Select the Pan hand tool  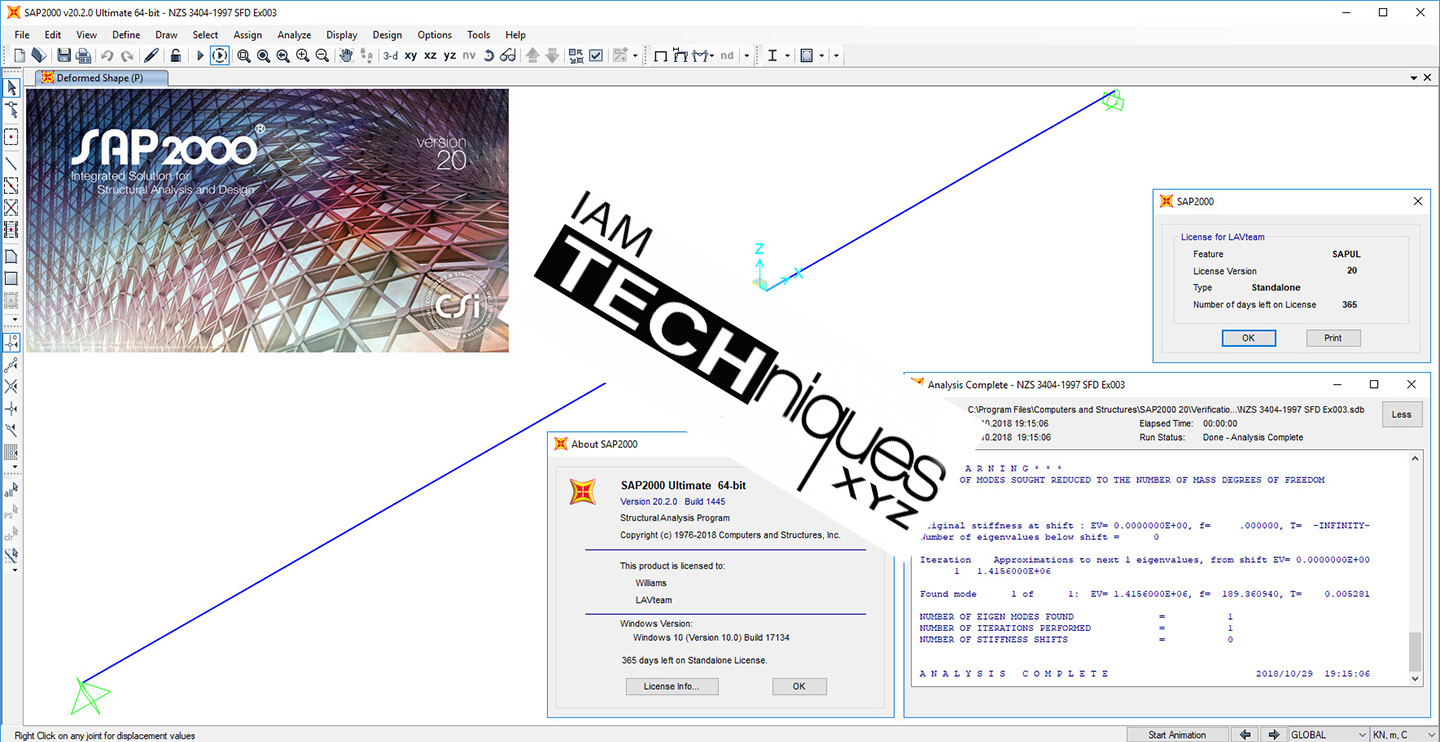pyautogui.click(x=346, y=56)
